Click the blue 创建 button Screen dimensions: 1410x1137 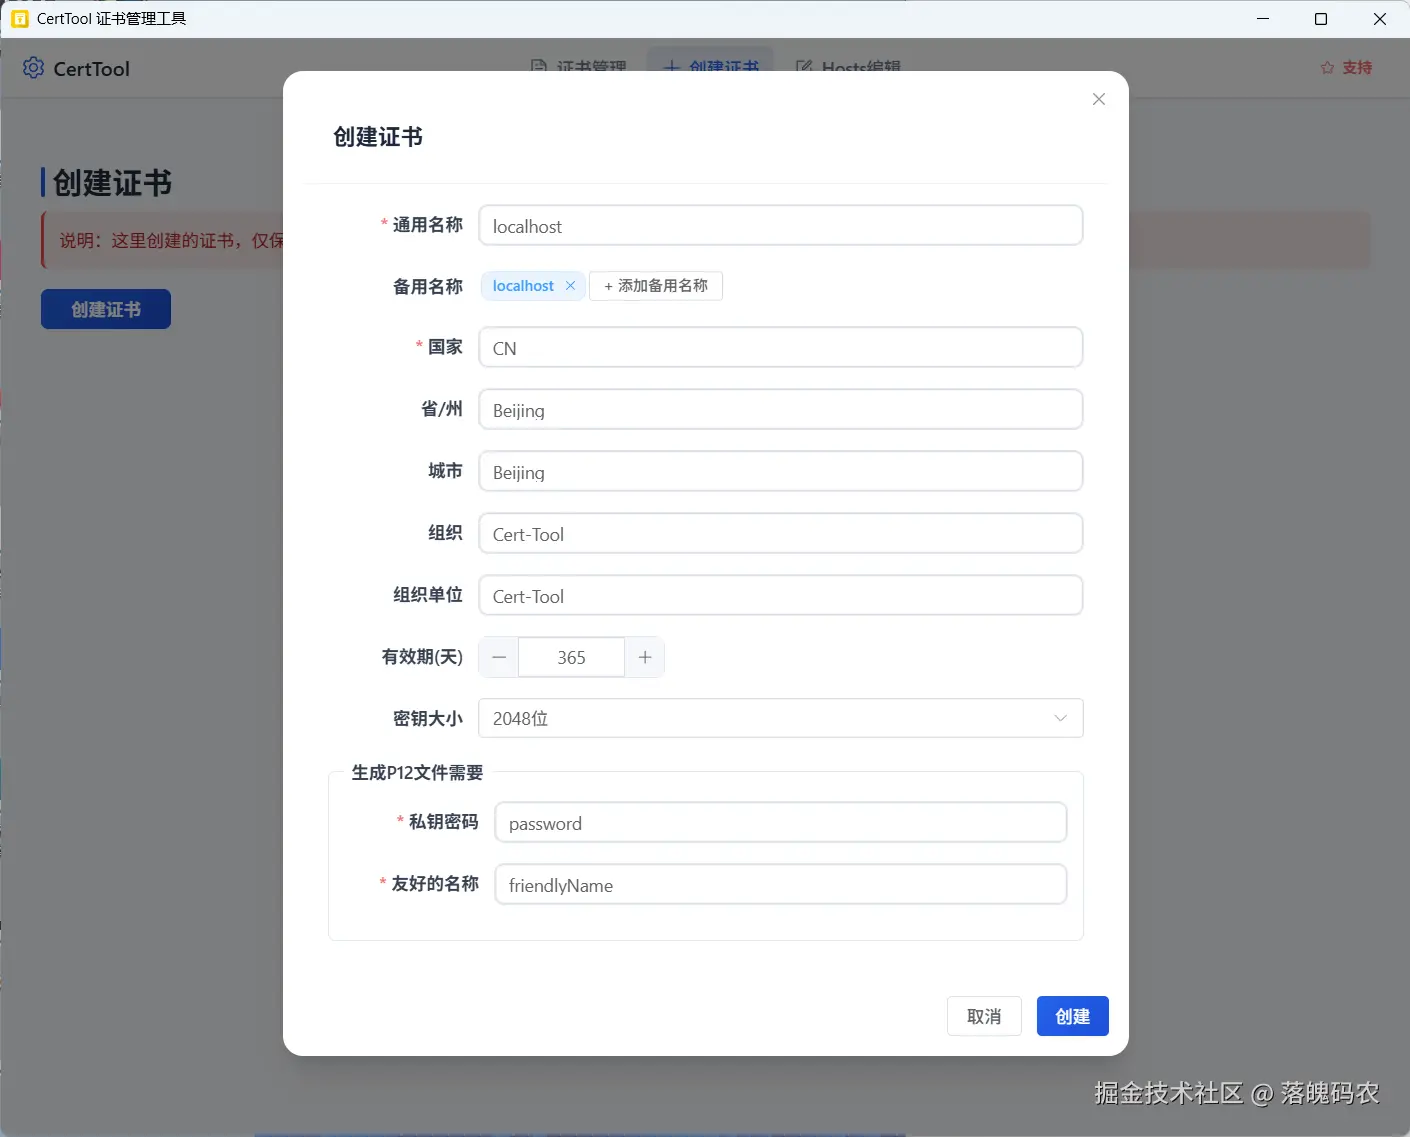point(1072,1016)
